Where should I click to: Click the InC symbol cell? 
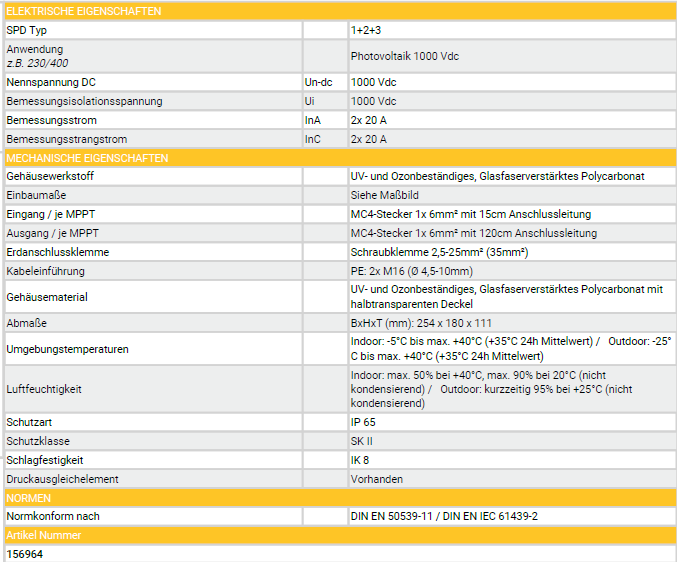click(313, 139)
